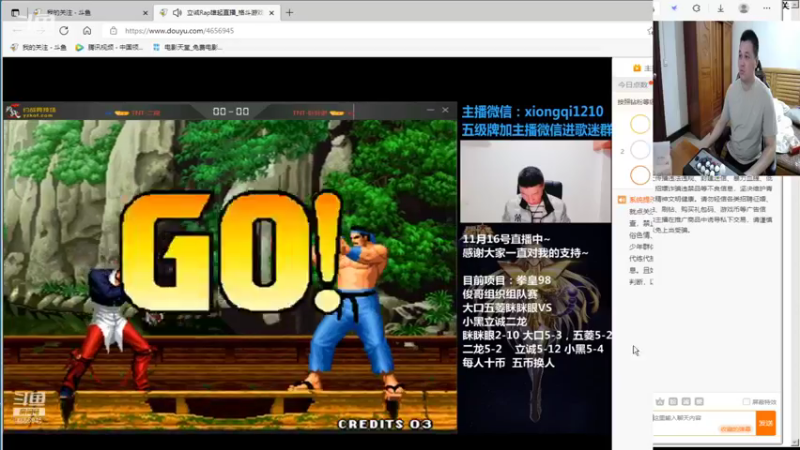Go to the browser home page
This screenshot has width=800, height=450.
click(87, 31)
